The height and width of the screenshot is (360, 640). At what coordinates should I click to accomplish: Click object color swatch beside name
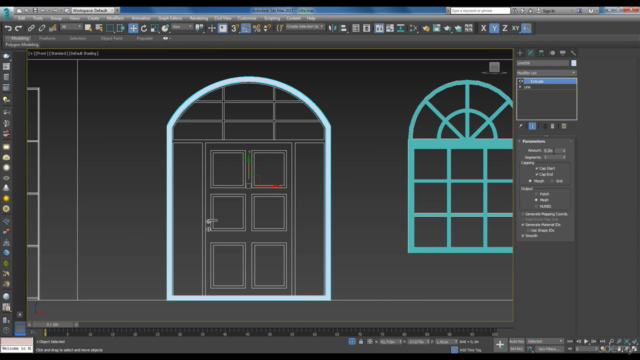click(x=573, y=63)
